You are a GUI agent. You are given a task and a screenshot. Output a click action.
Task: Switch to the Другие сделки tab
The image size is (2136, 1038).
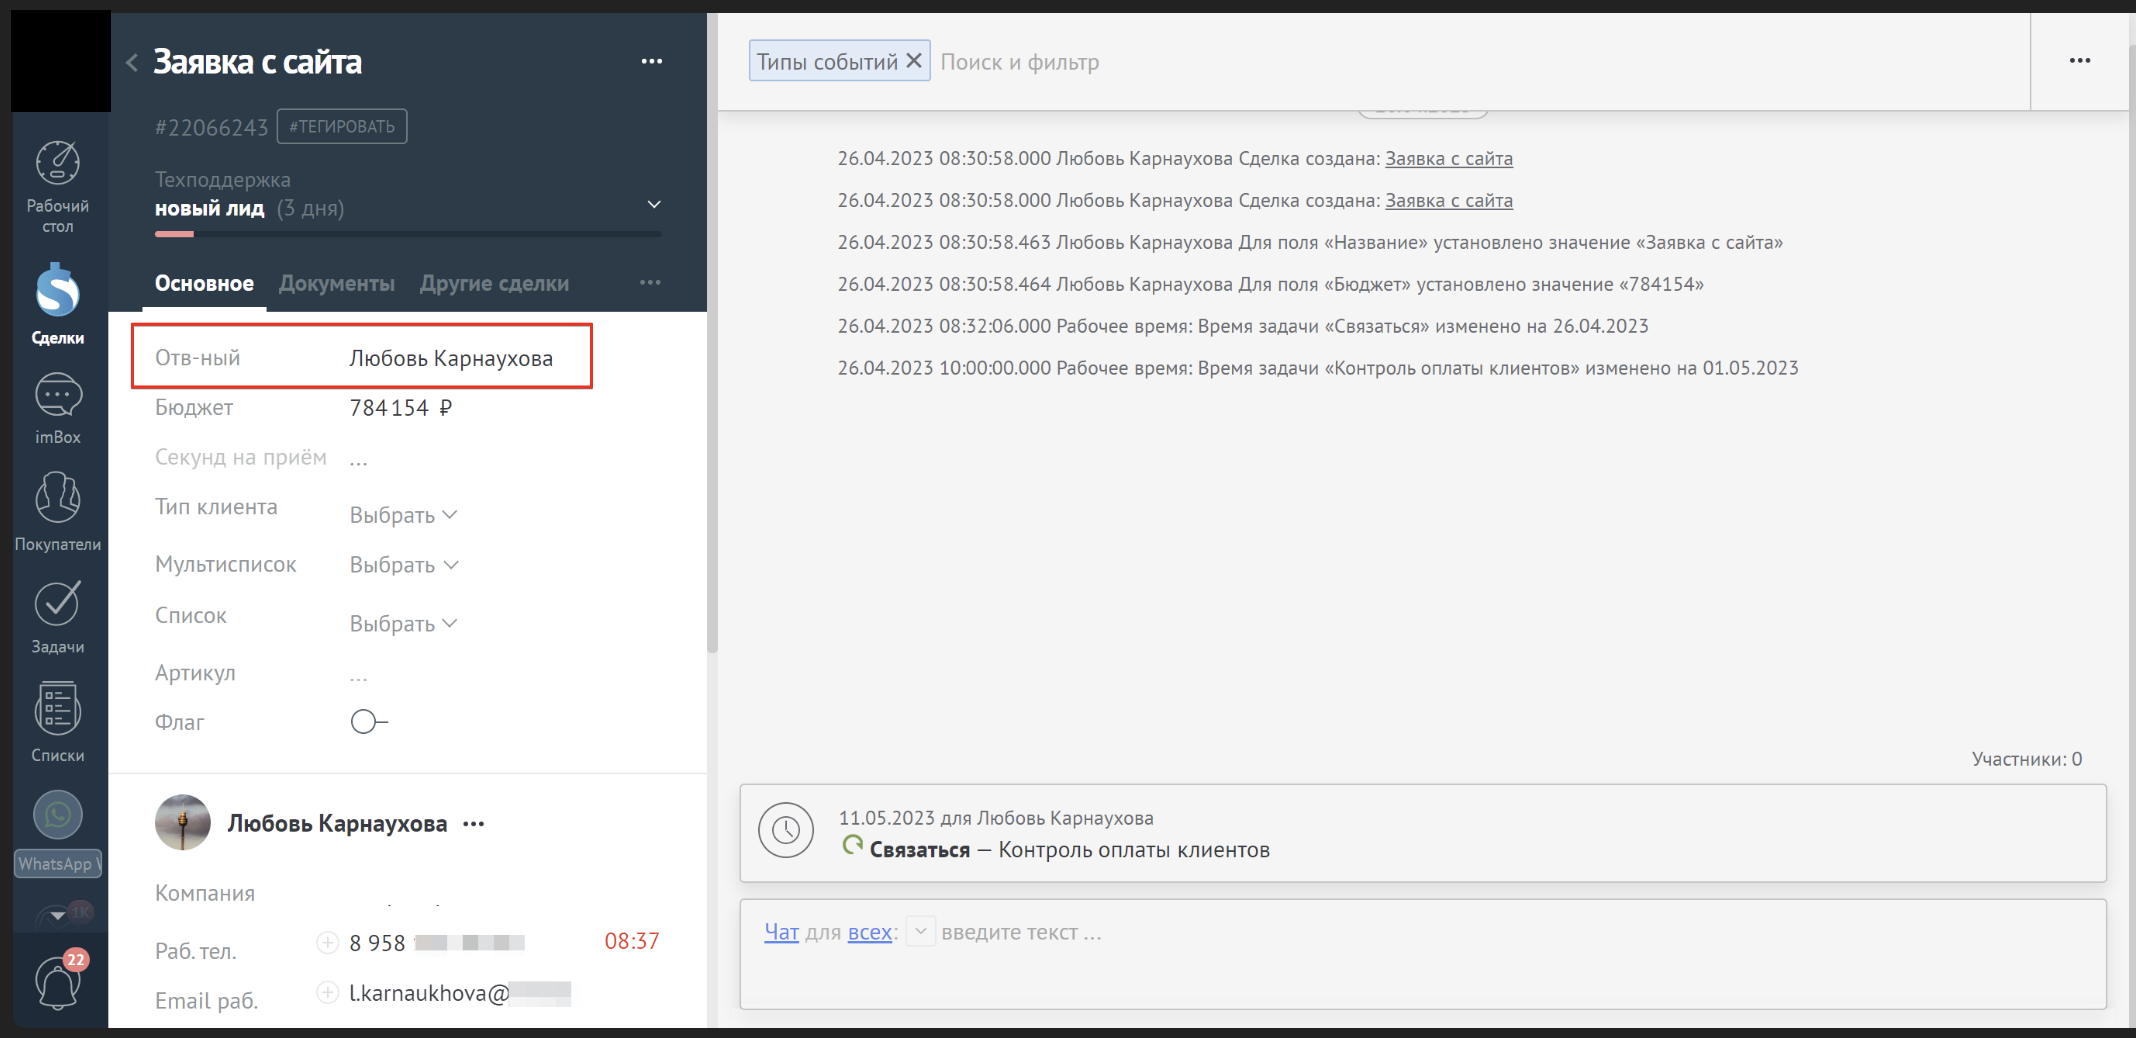495,284
